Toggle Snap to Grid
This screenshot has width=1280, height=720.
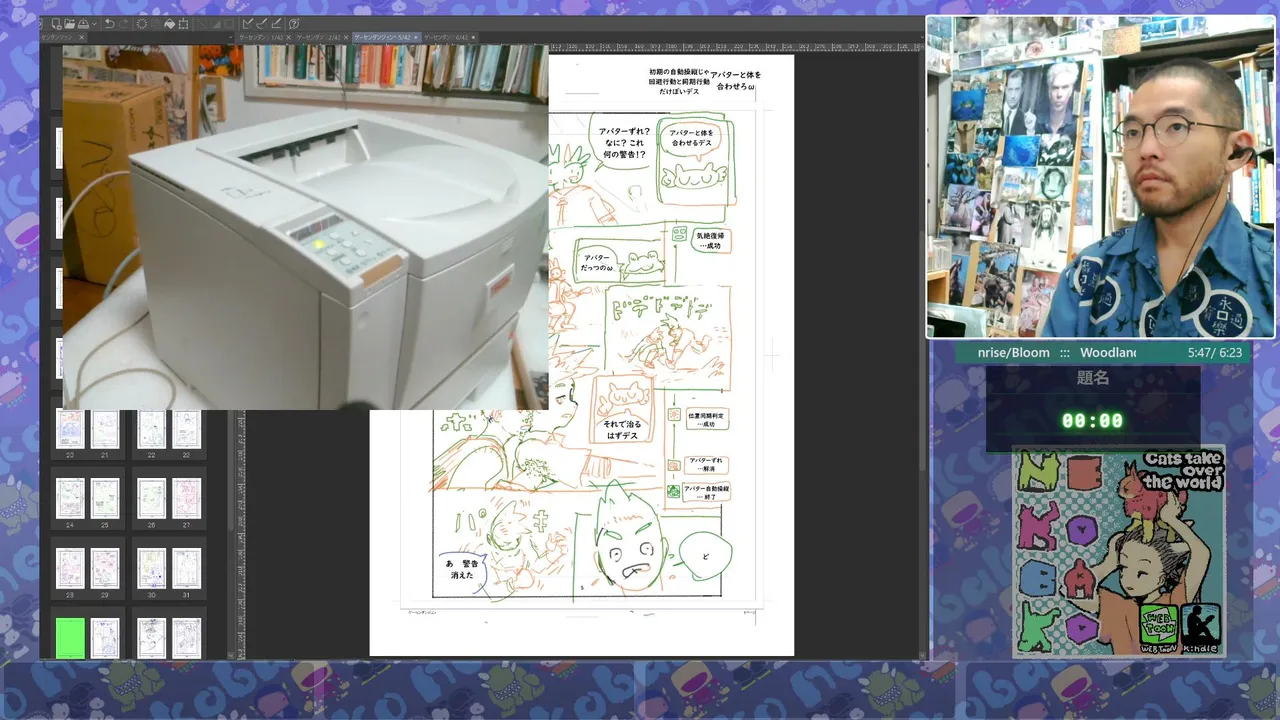pyautogui.click(x=276, y=23)
